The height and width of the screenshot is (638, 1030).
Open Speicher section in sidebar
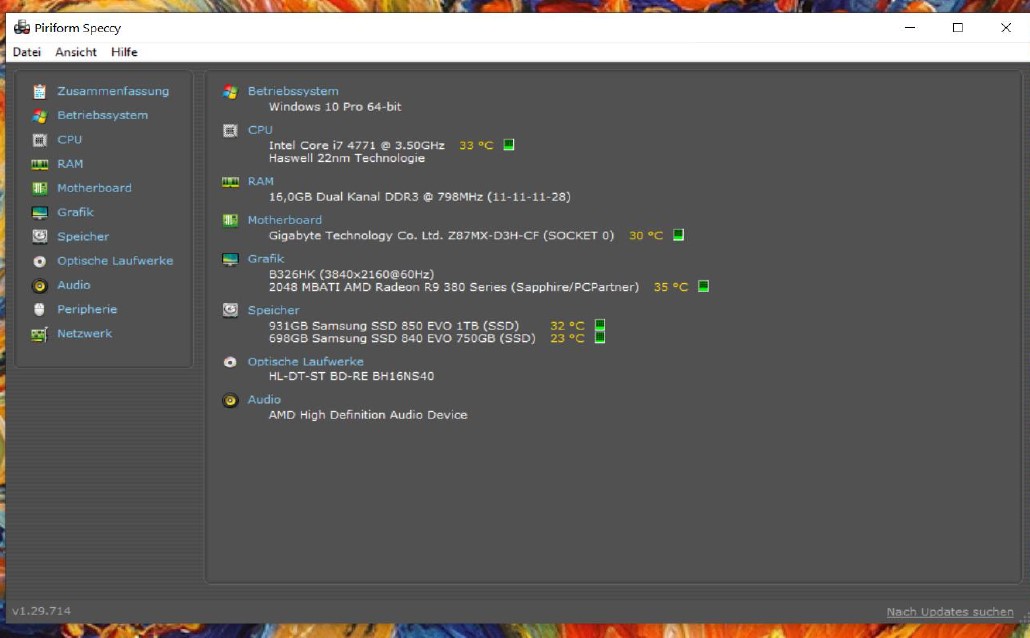coord(83,237)
